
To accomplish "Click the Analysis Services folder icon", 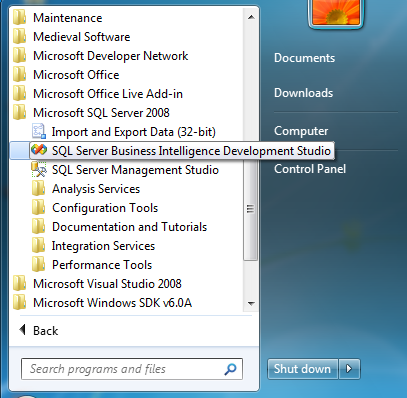I will pos(38,189).
